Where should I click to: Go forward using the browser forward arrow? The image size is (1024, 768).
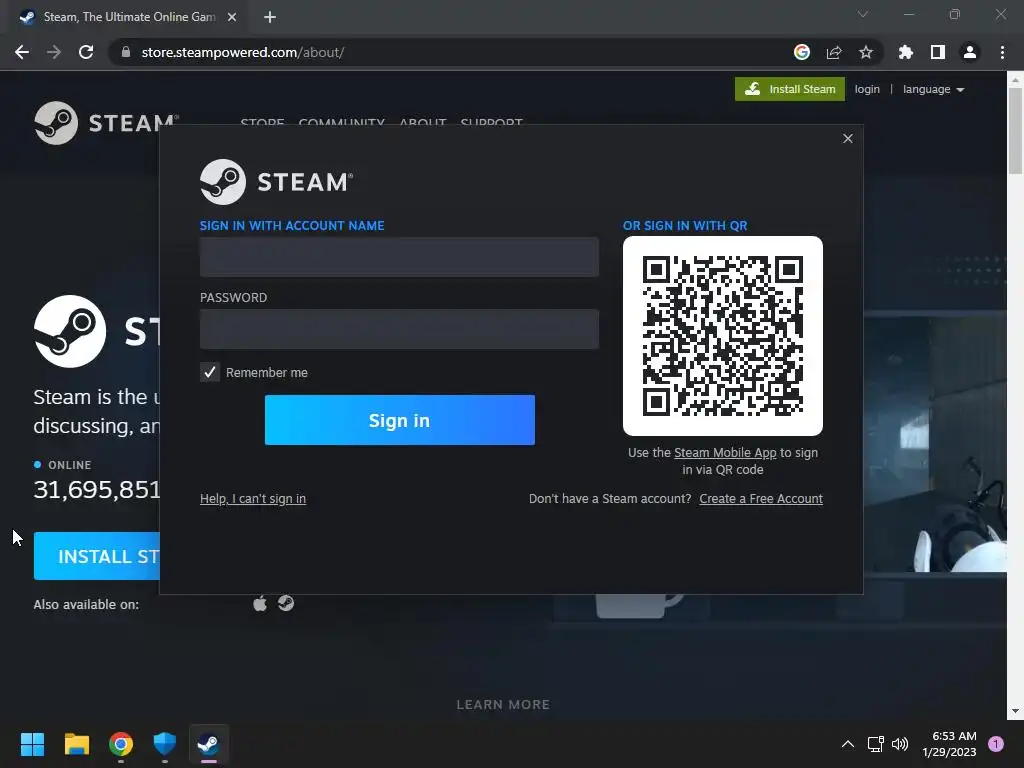(x=54, y=52)
